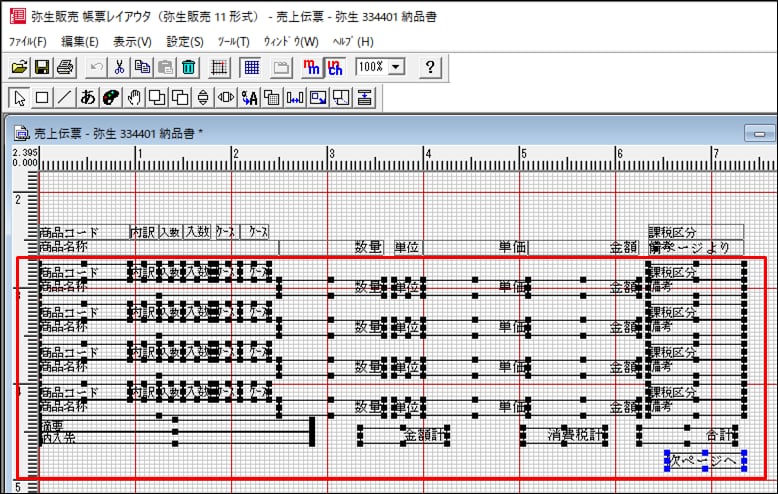Select the arrow pointer tool
778x494 pixels.
(19, 98)
